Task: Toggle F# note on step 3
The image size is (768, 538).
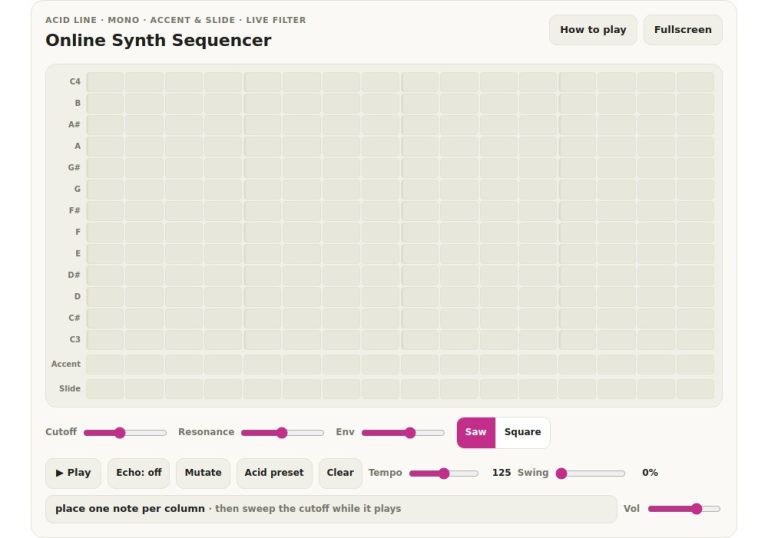Action: 184,211
